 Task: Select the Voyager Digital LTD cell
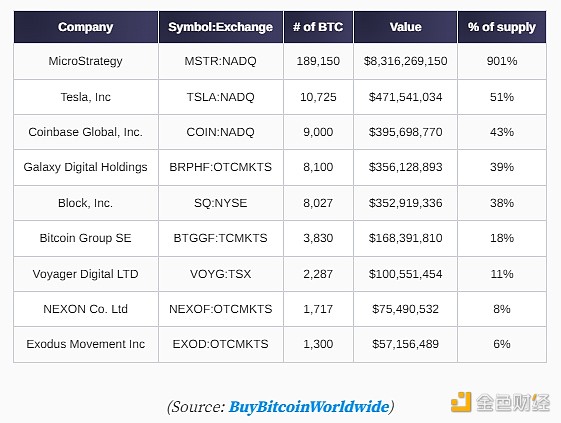[86, 274]
